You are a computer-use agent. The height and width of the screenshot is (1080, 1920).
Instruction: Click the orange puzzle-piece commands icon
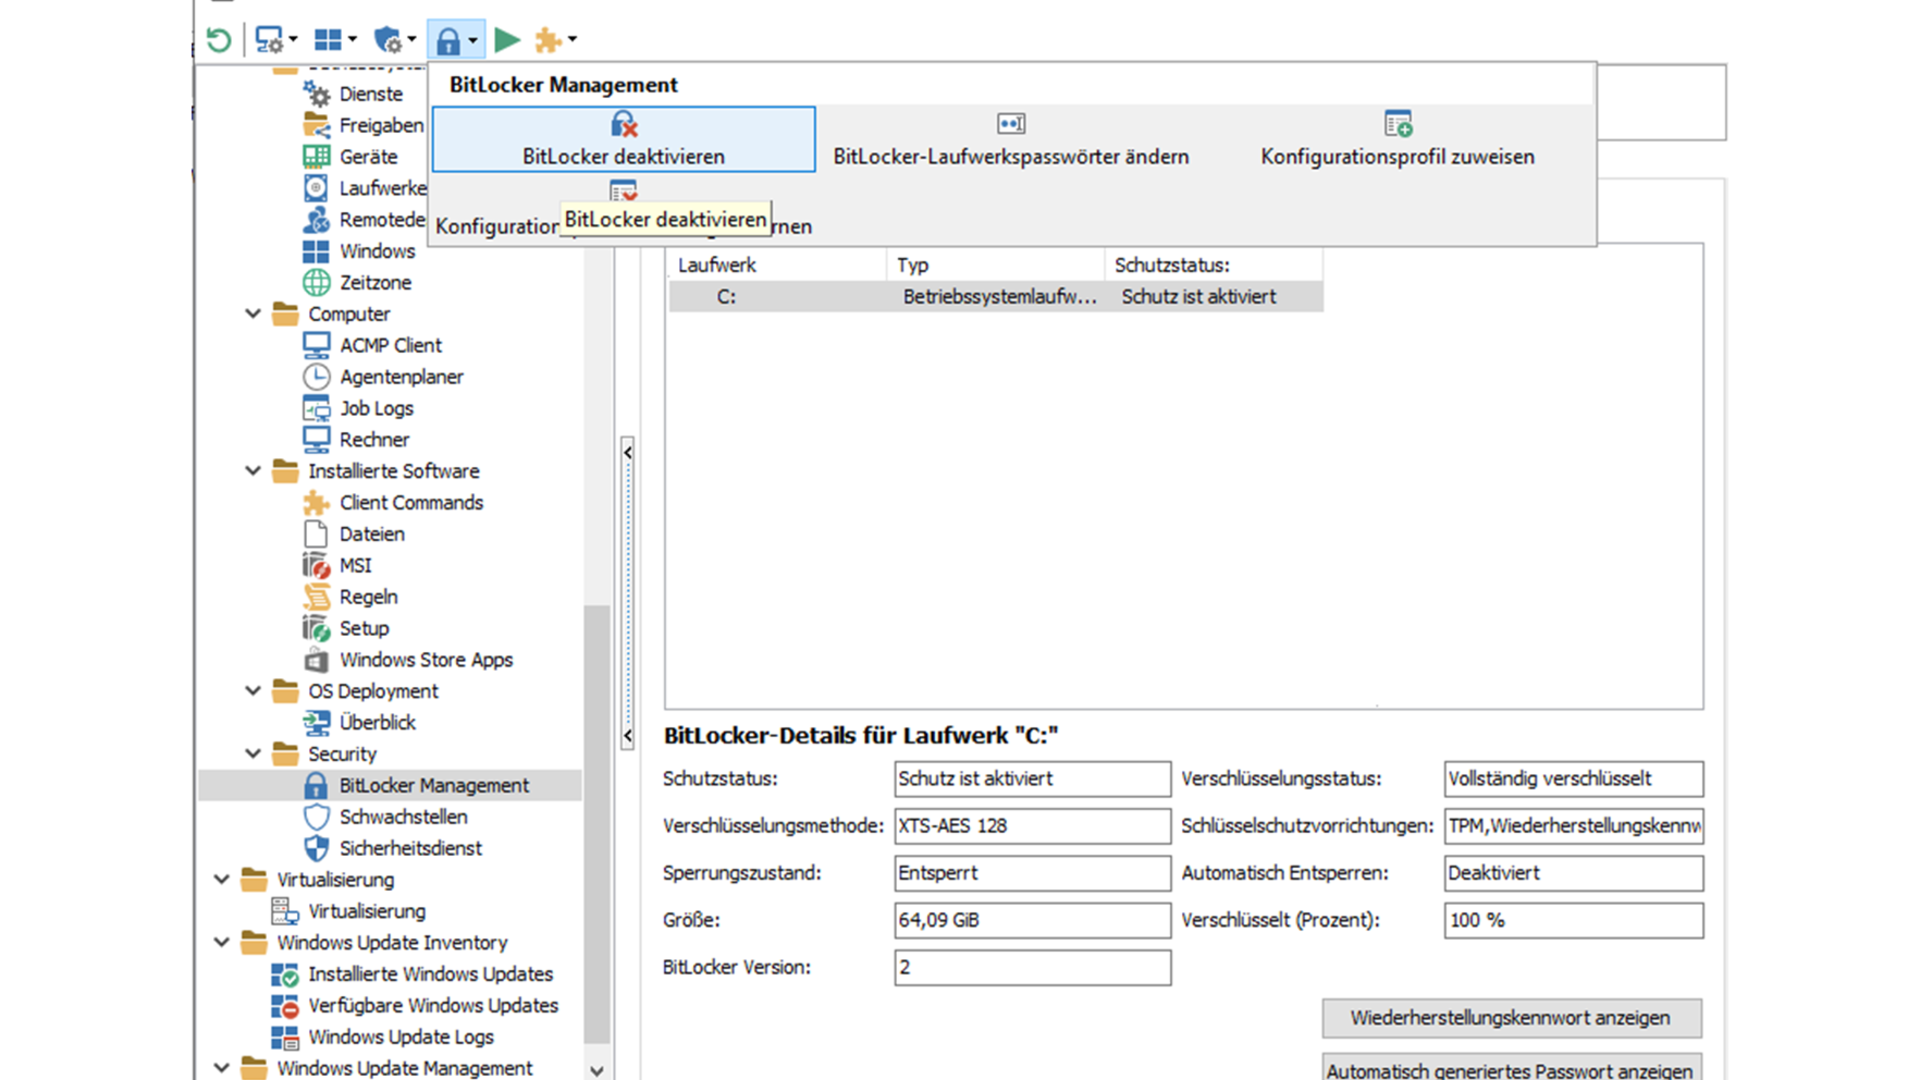[547, 40]
